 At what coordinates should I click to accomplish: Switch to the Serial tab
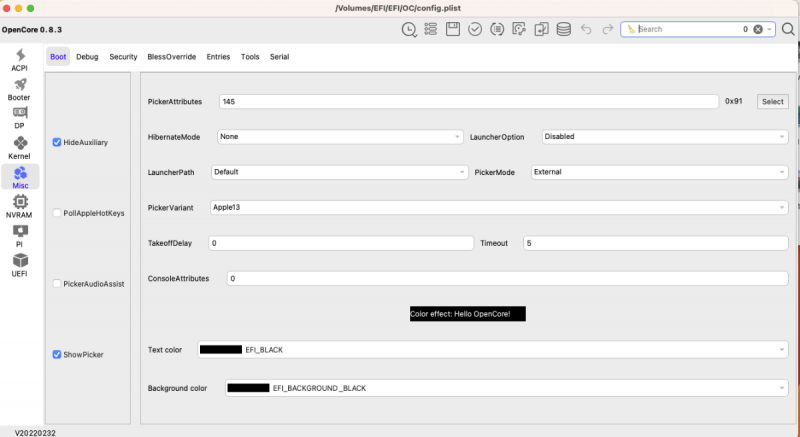coord(280,57)
